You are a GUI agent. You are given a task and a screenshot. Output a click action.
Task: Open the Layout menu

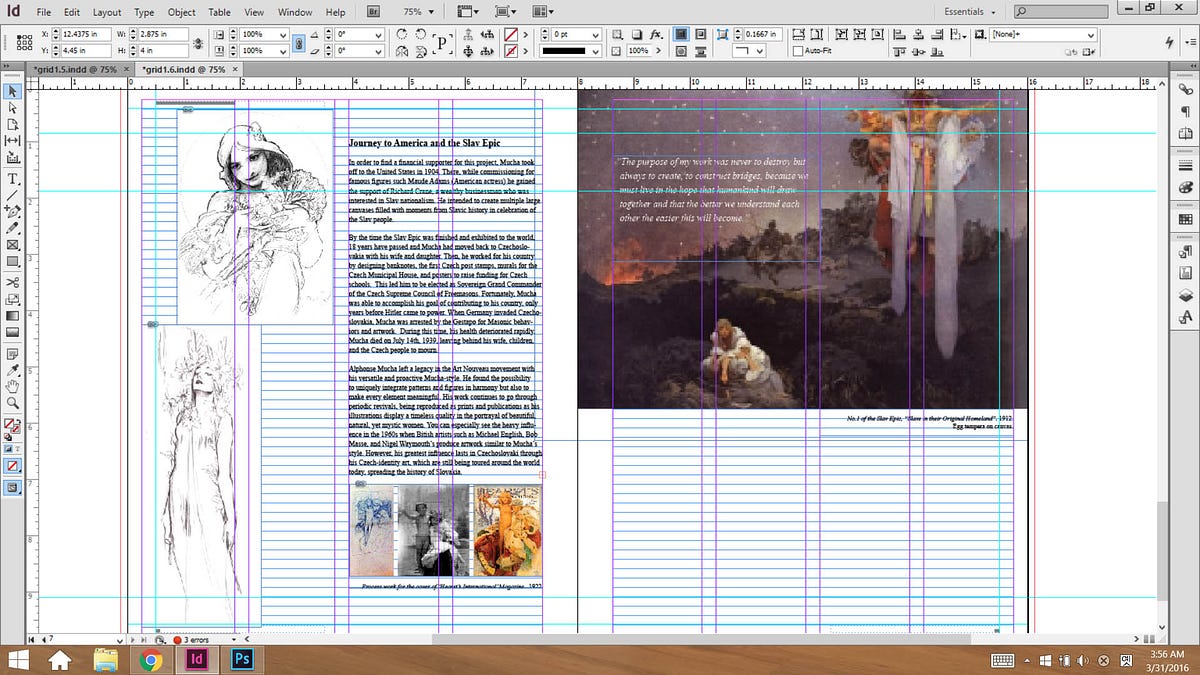[107, 12]
